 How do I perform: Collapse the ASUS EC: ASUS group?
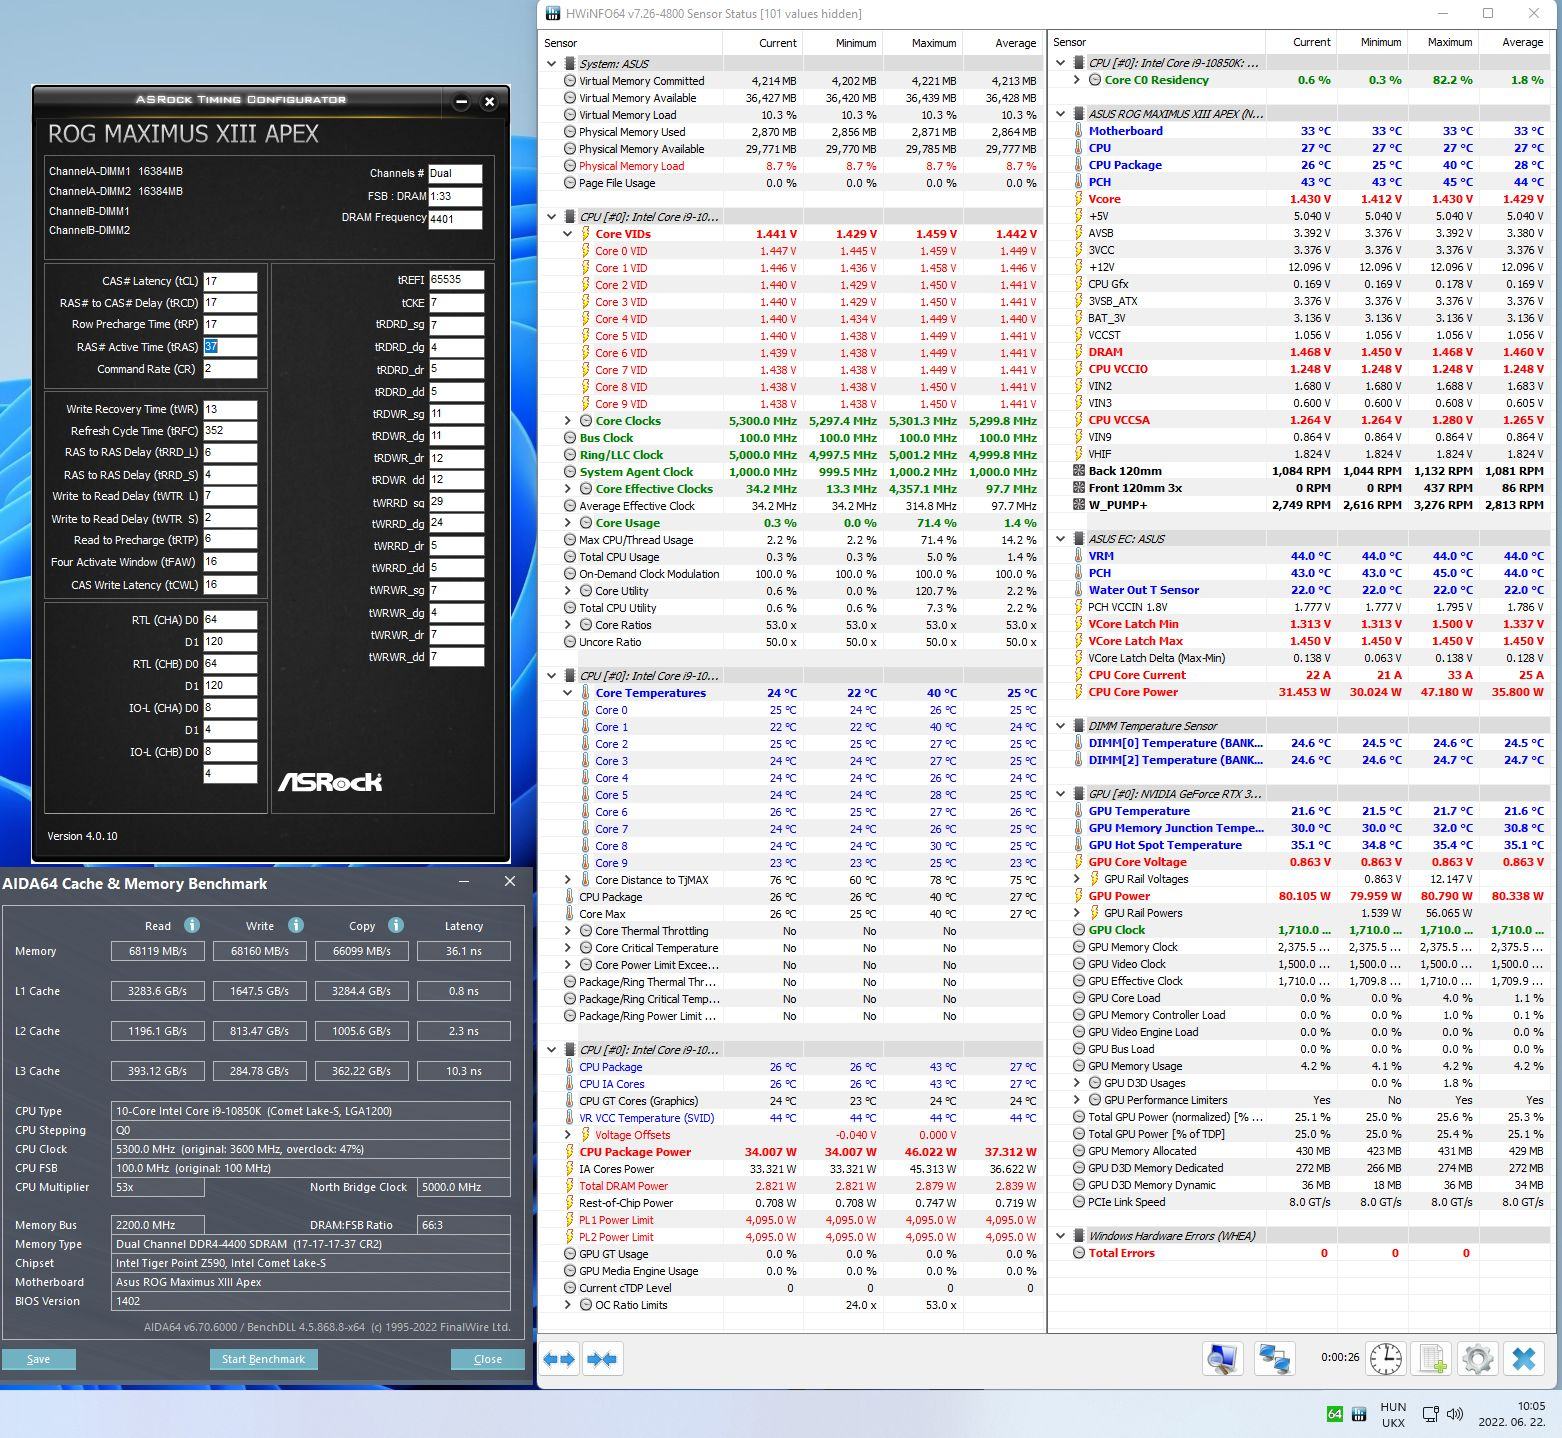[x=1060, y=539]
